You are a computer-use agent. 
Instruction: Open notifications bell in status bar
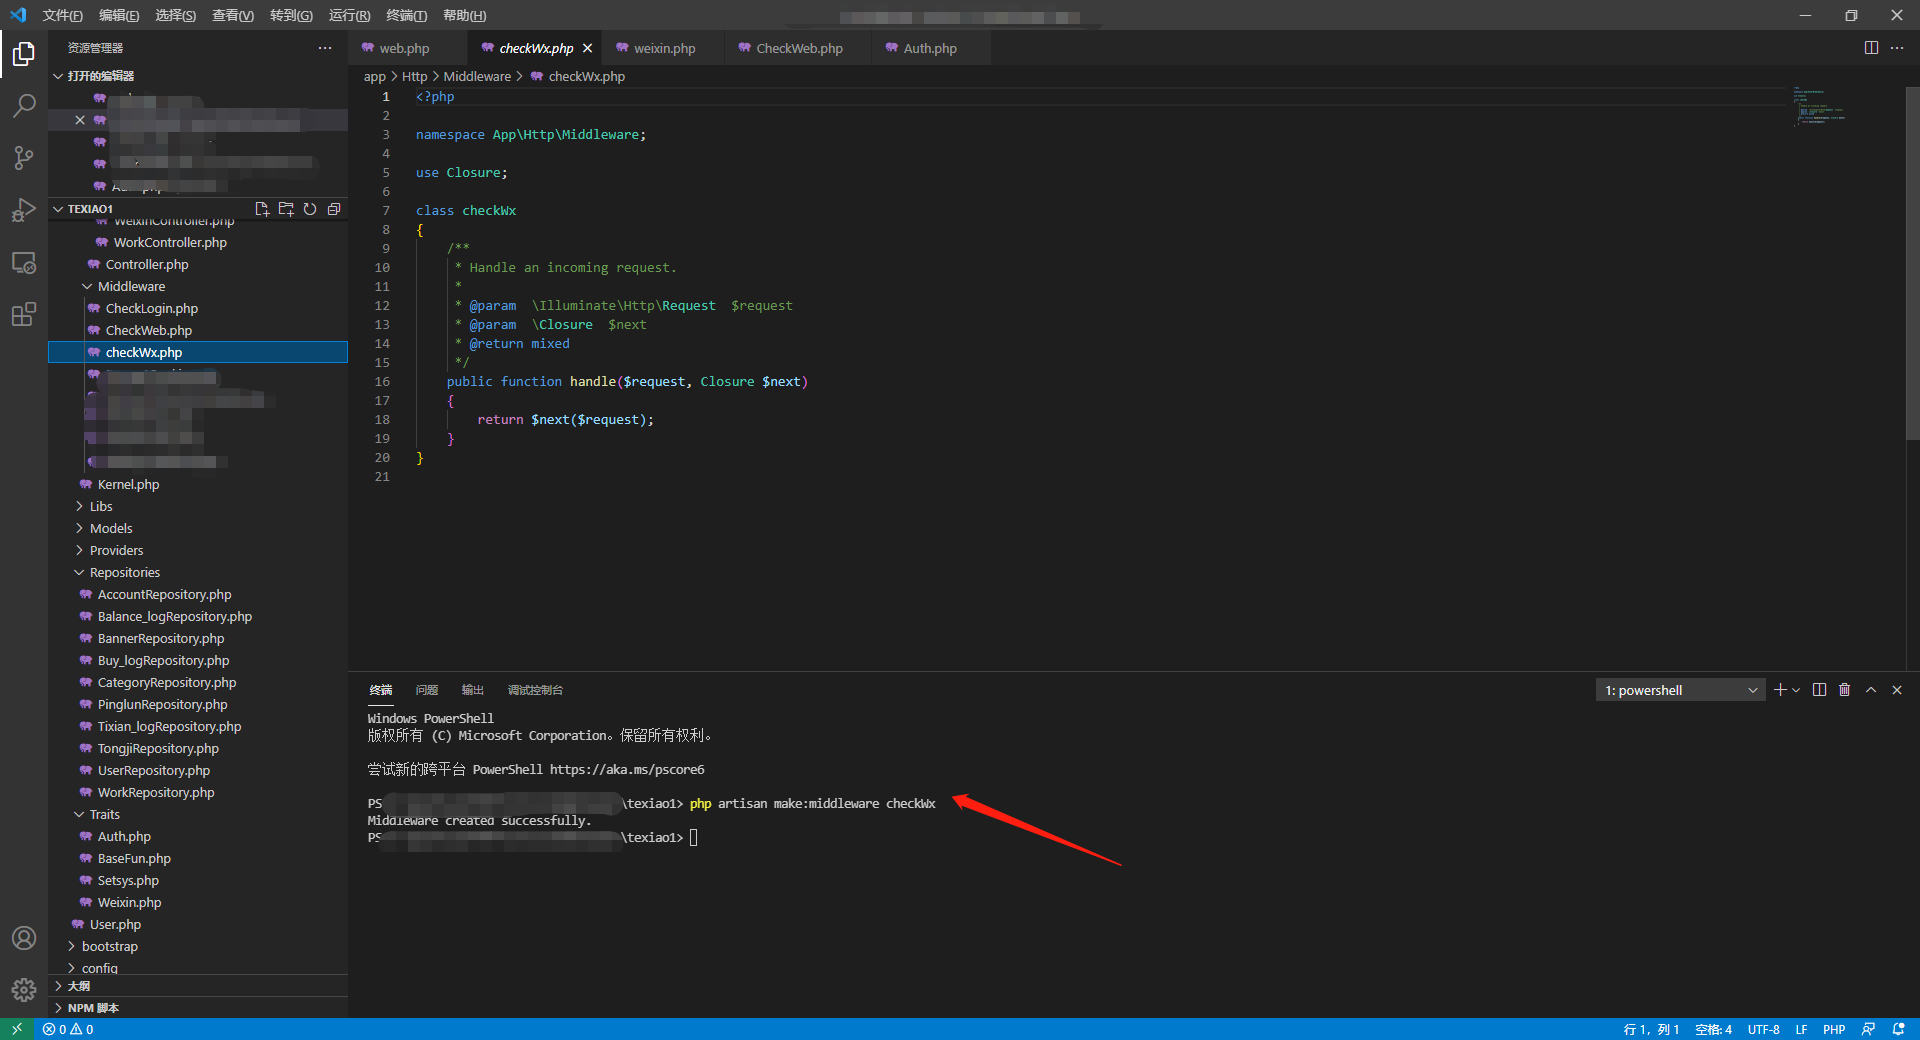[x=1898, y=1029]
